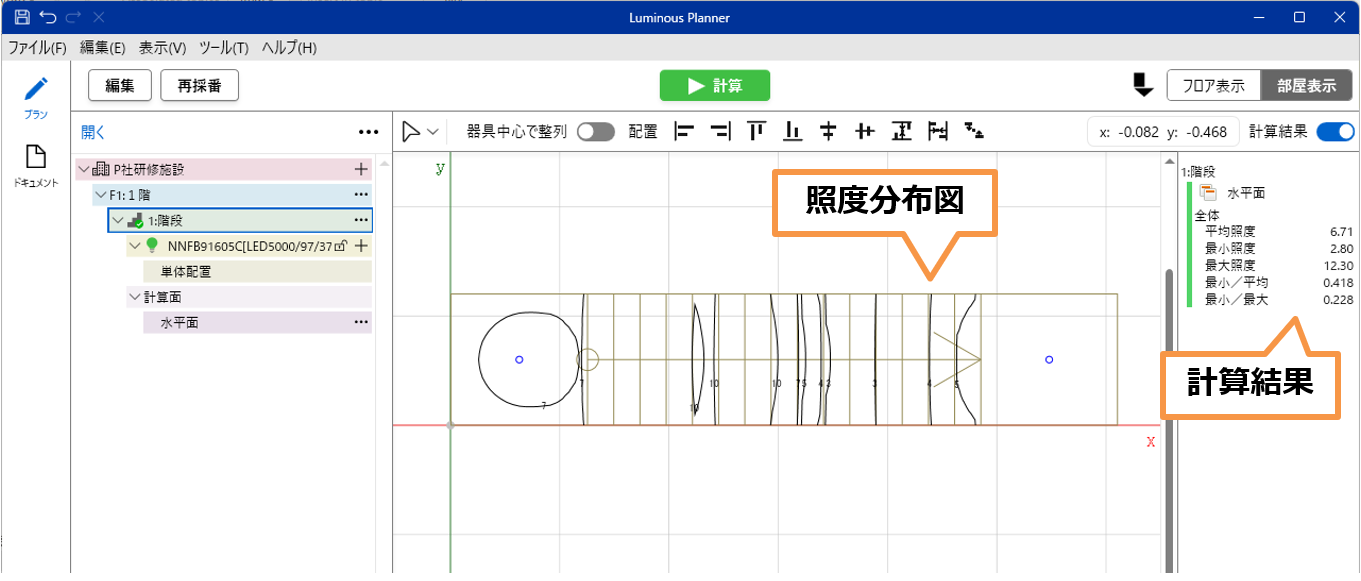Open the 表示(V) menu

pos(162,48)
